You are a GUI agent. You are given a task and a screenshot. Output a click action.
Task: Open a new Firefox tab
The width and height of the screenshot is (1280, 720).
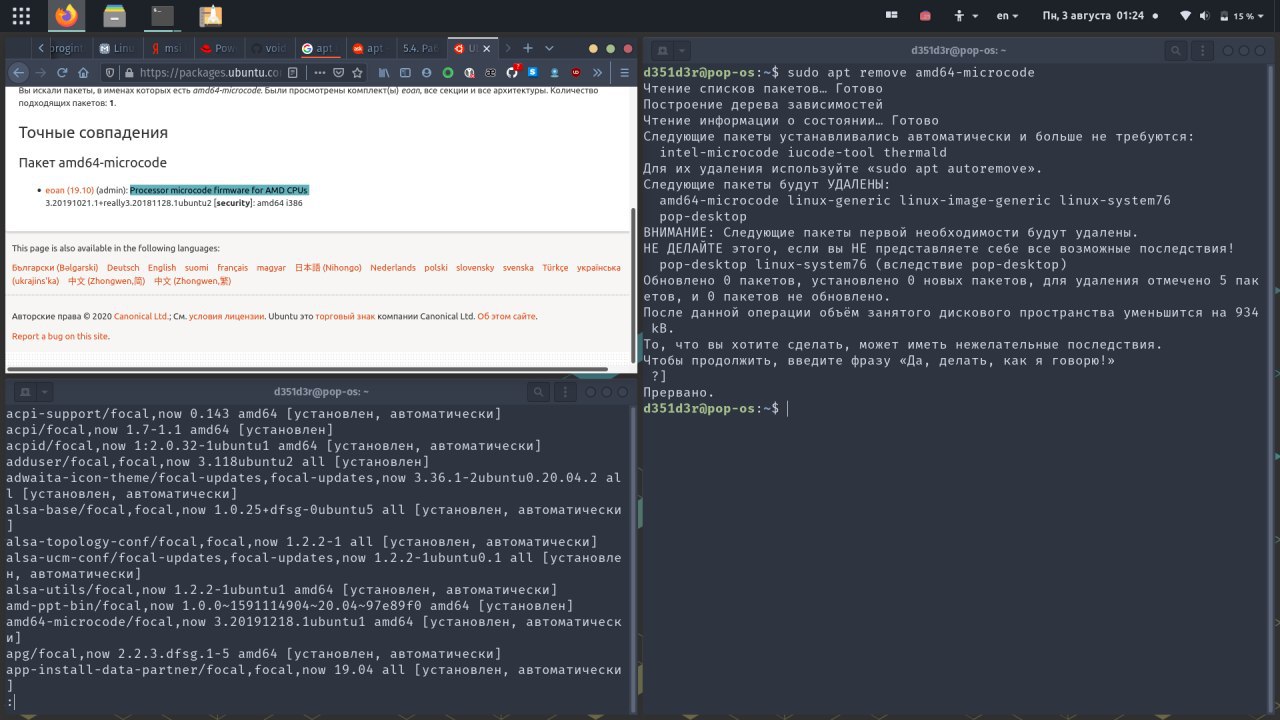[x=528, y=48]
